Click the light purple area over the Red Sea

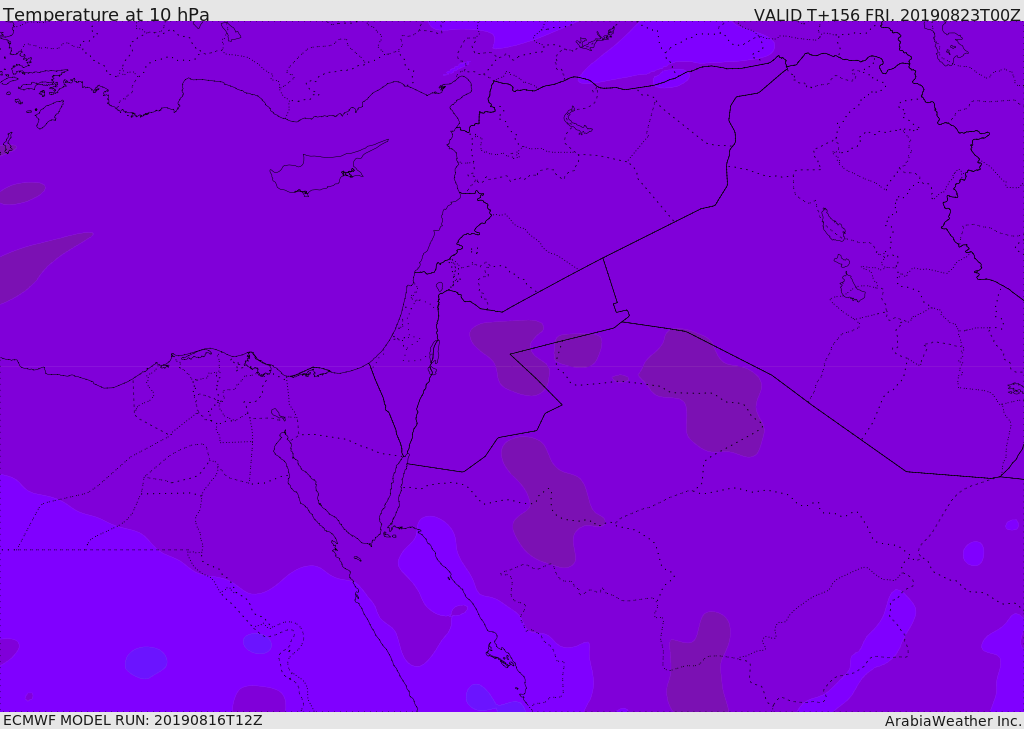[424, 575]
